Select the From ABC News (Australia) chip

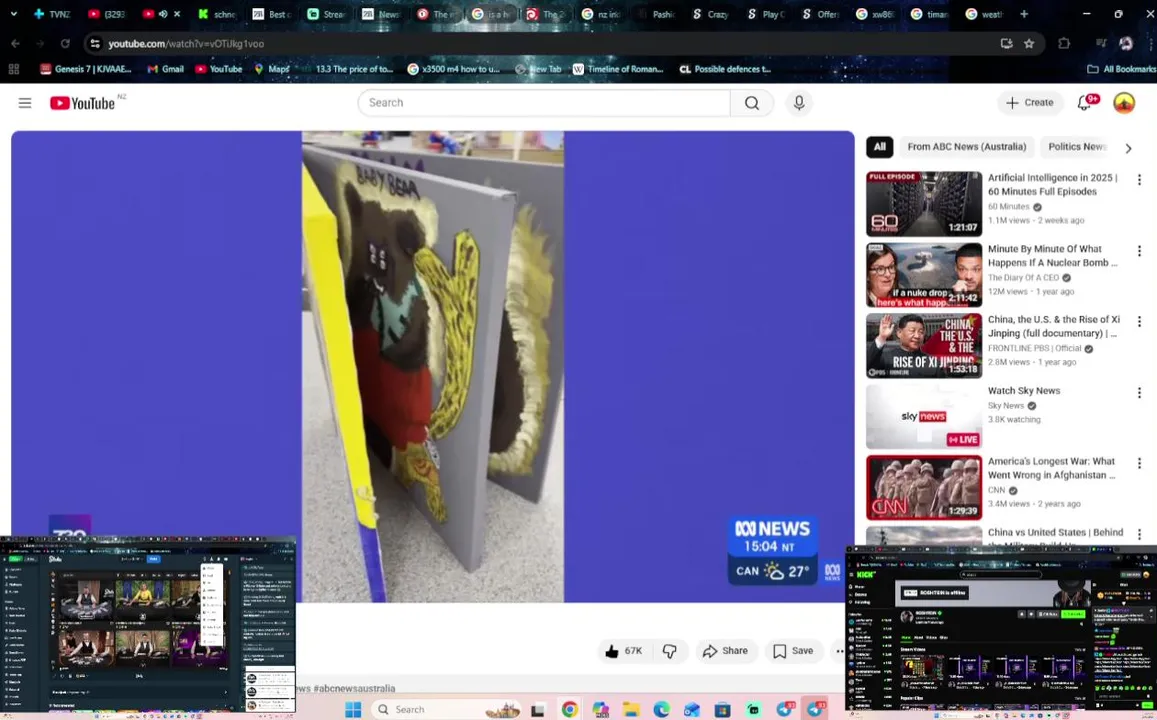pyautogui.click(x=967, y=147)
